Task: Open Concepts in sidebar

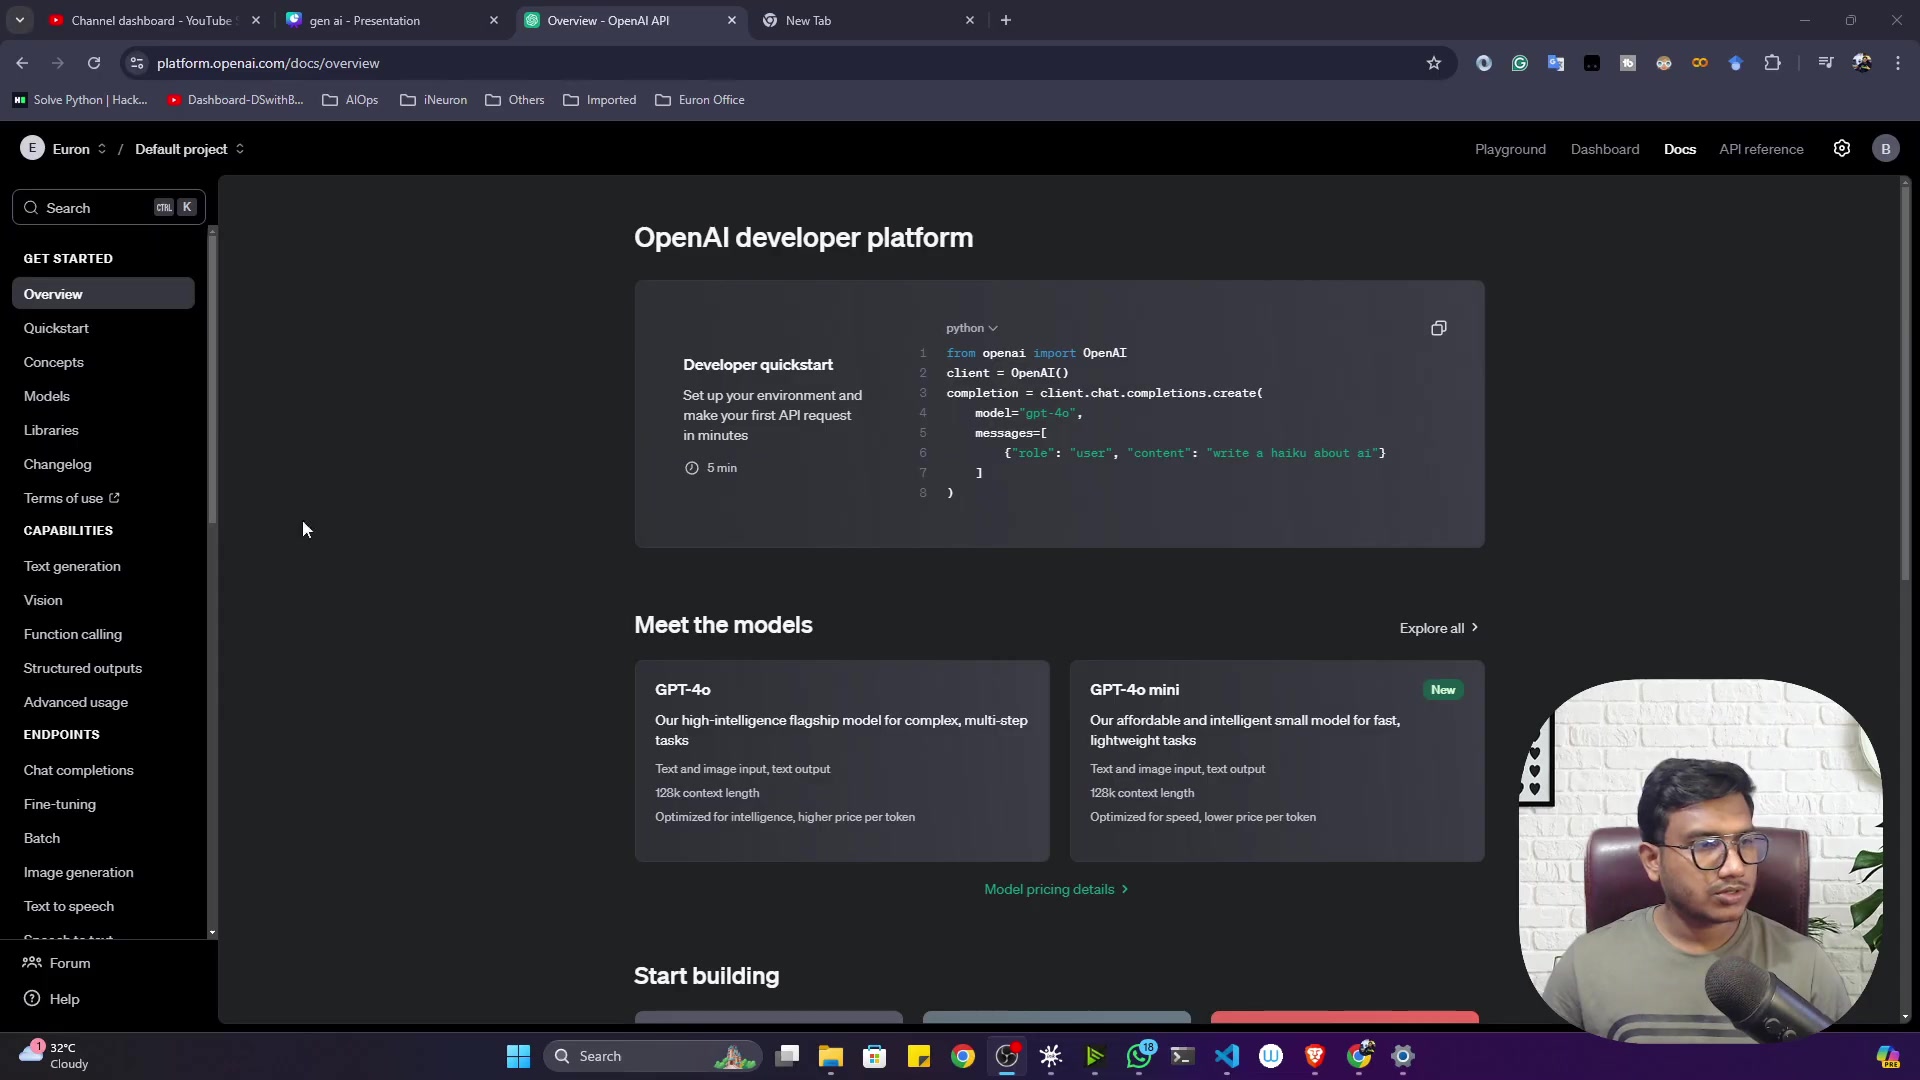Action: 54,362
